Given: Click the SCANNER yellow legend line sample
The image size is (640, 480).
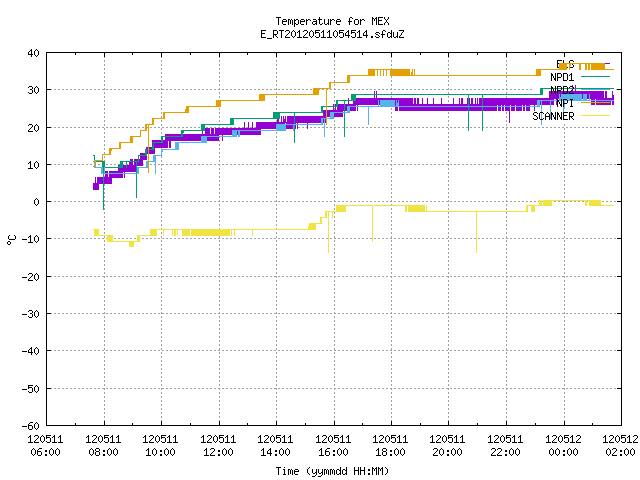Looking at the screenshot, I should tap(595, 116).
